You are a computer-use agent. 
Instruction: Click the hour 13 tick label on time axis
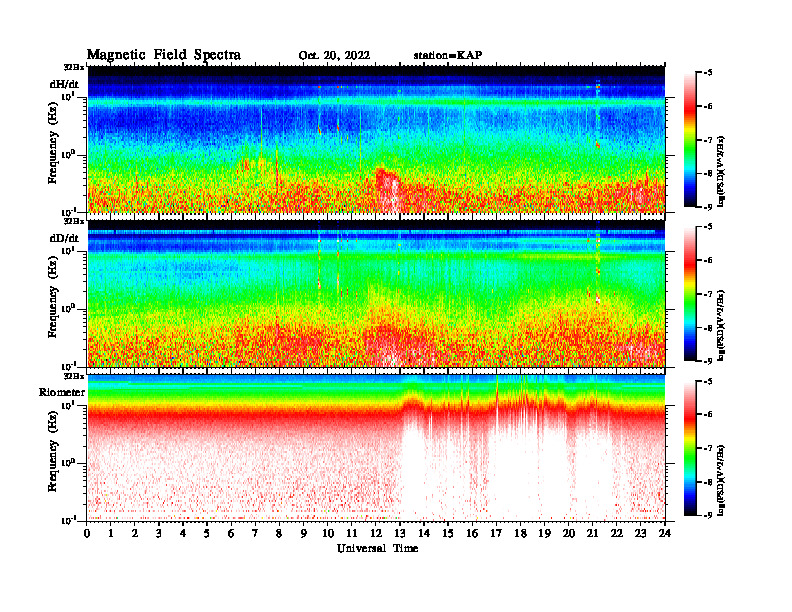[x=400, y=533]
